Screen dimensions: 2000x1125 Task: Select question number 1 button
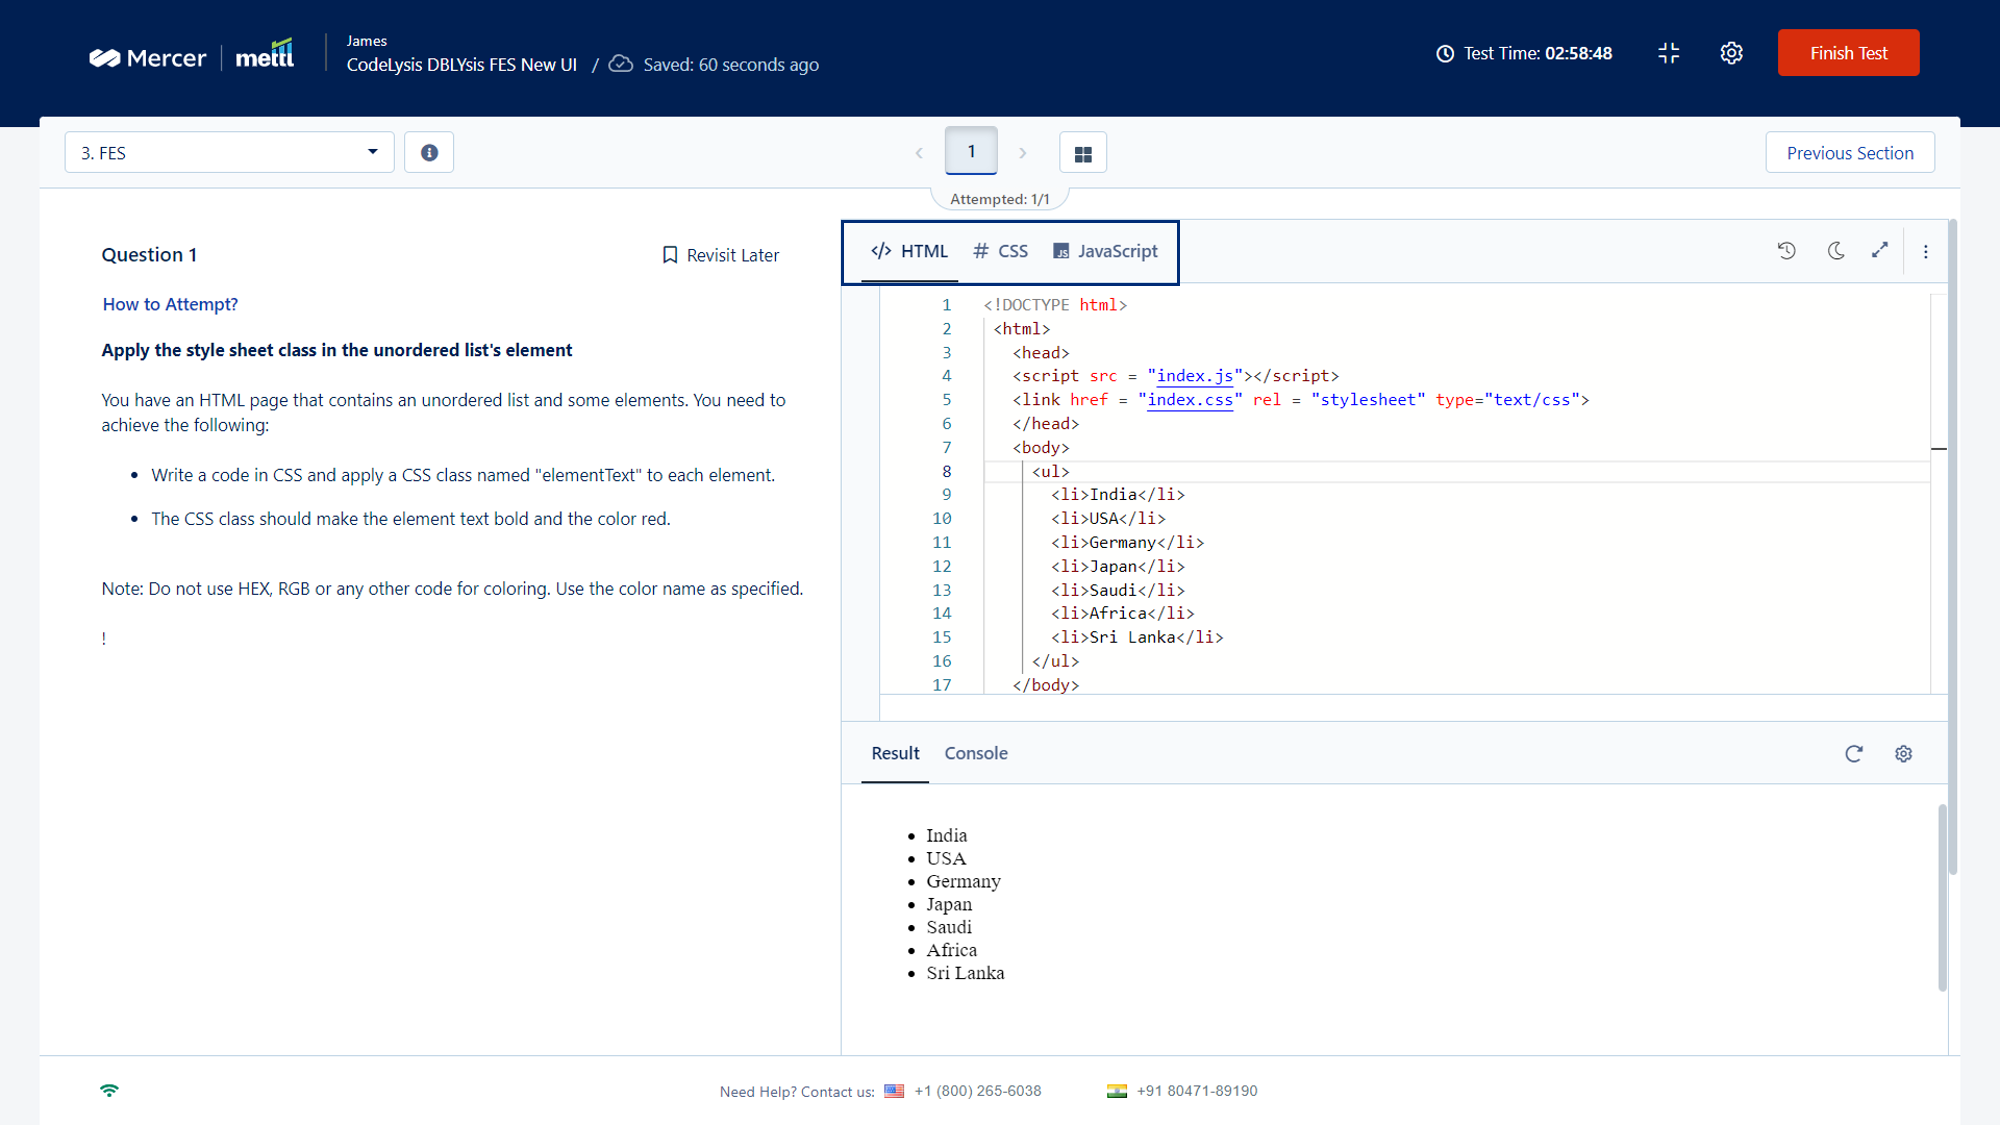[x=971, y=151]
